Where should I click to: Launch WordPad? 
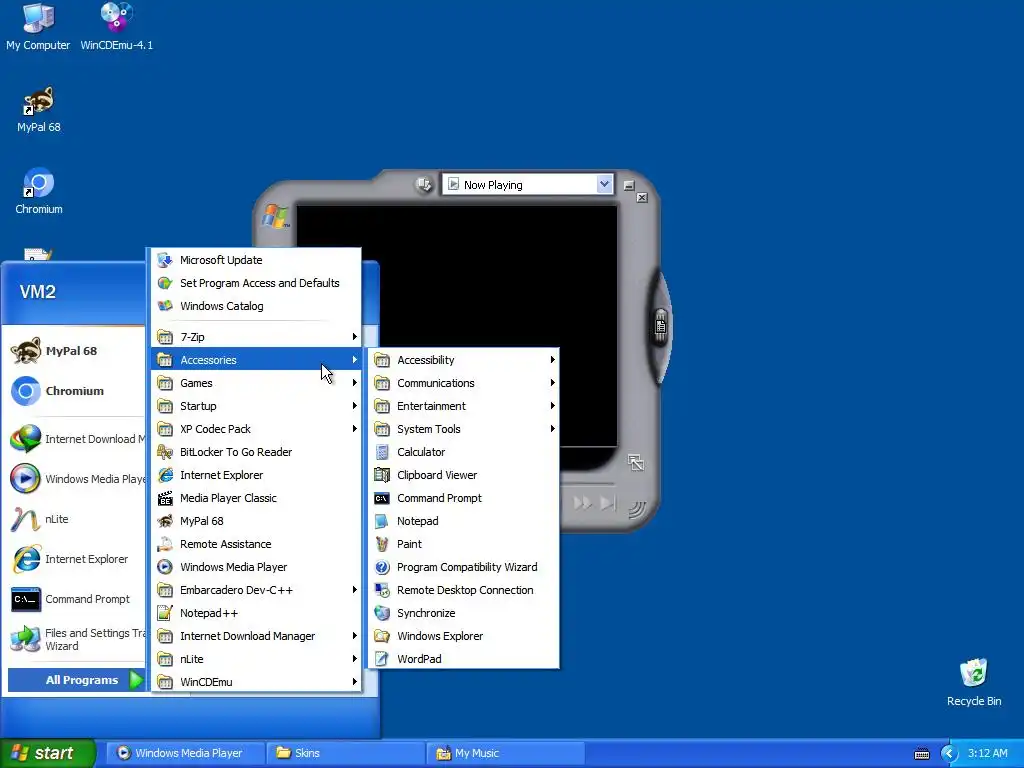[x=464, y=659]
